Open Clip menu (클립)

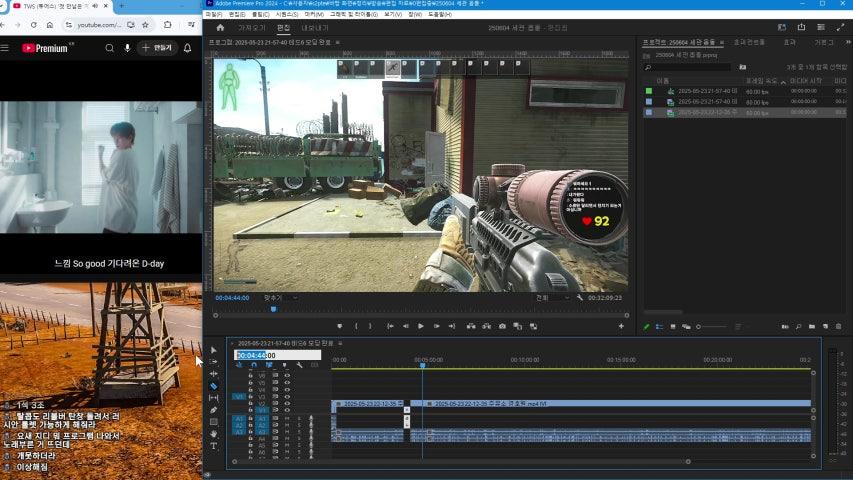tap(261, 15)
